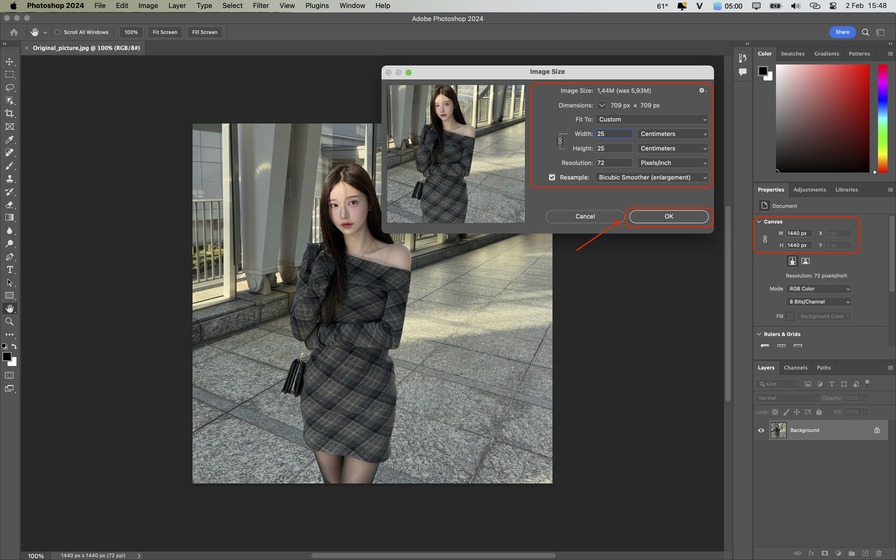This screenshot has width=896, height=560.
Task: Click the Fill Screen button
Action: point(205,33)
